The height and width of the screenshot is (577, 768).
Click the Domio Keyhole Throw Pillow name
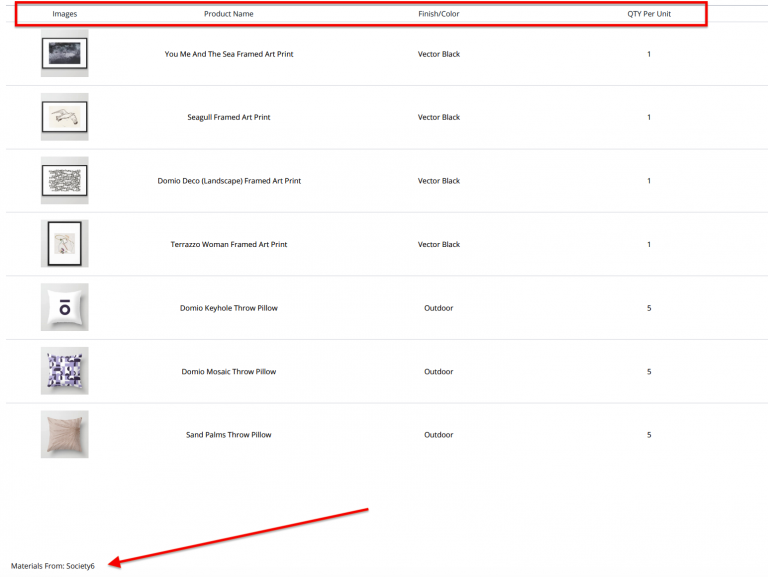pyautogui.click(x=228, y=308)
